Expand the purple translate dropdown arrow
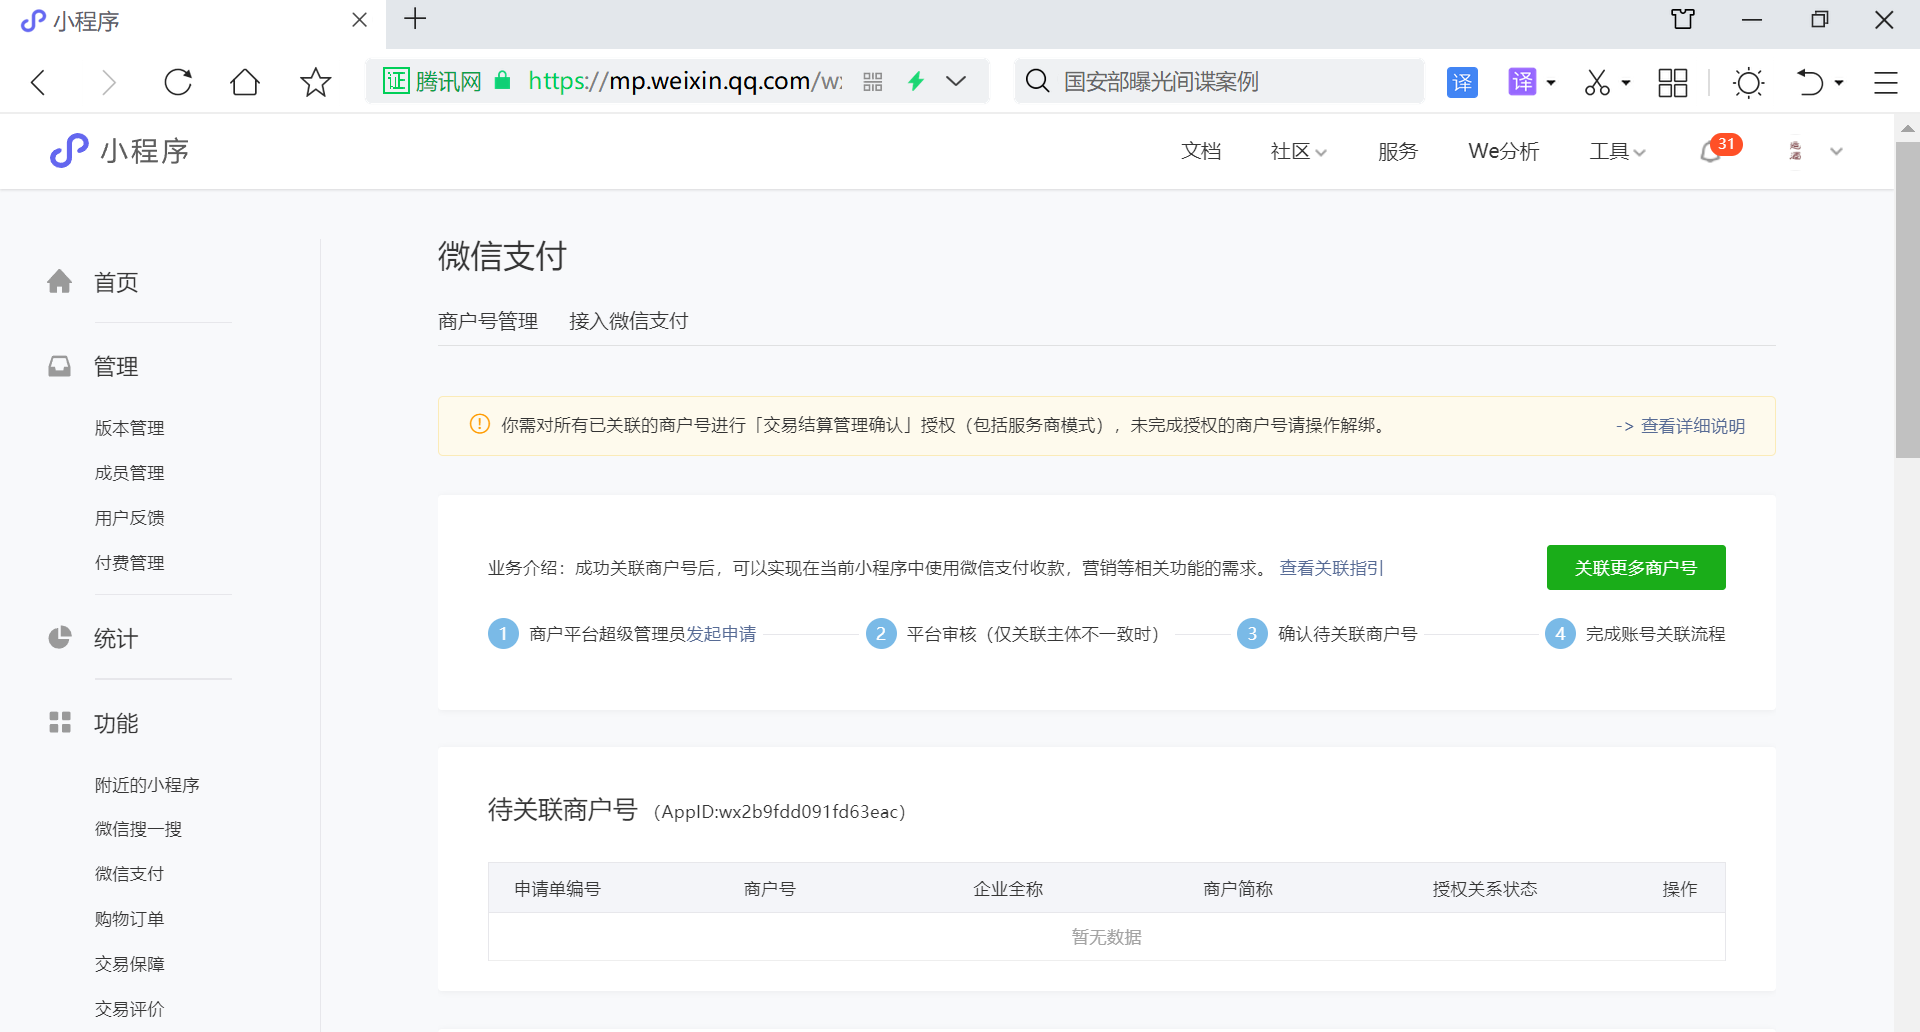1920x1032 pixels. 1551,82
